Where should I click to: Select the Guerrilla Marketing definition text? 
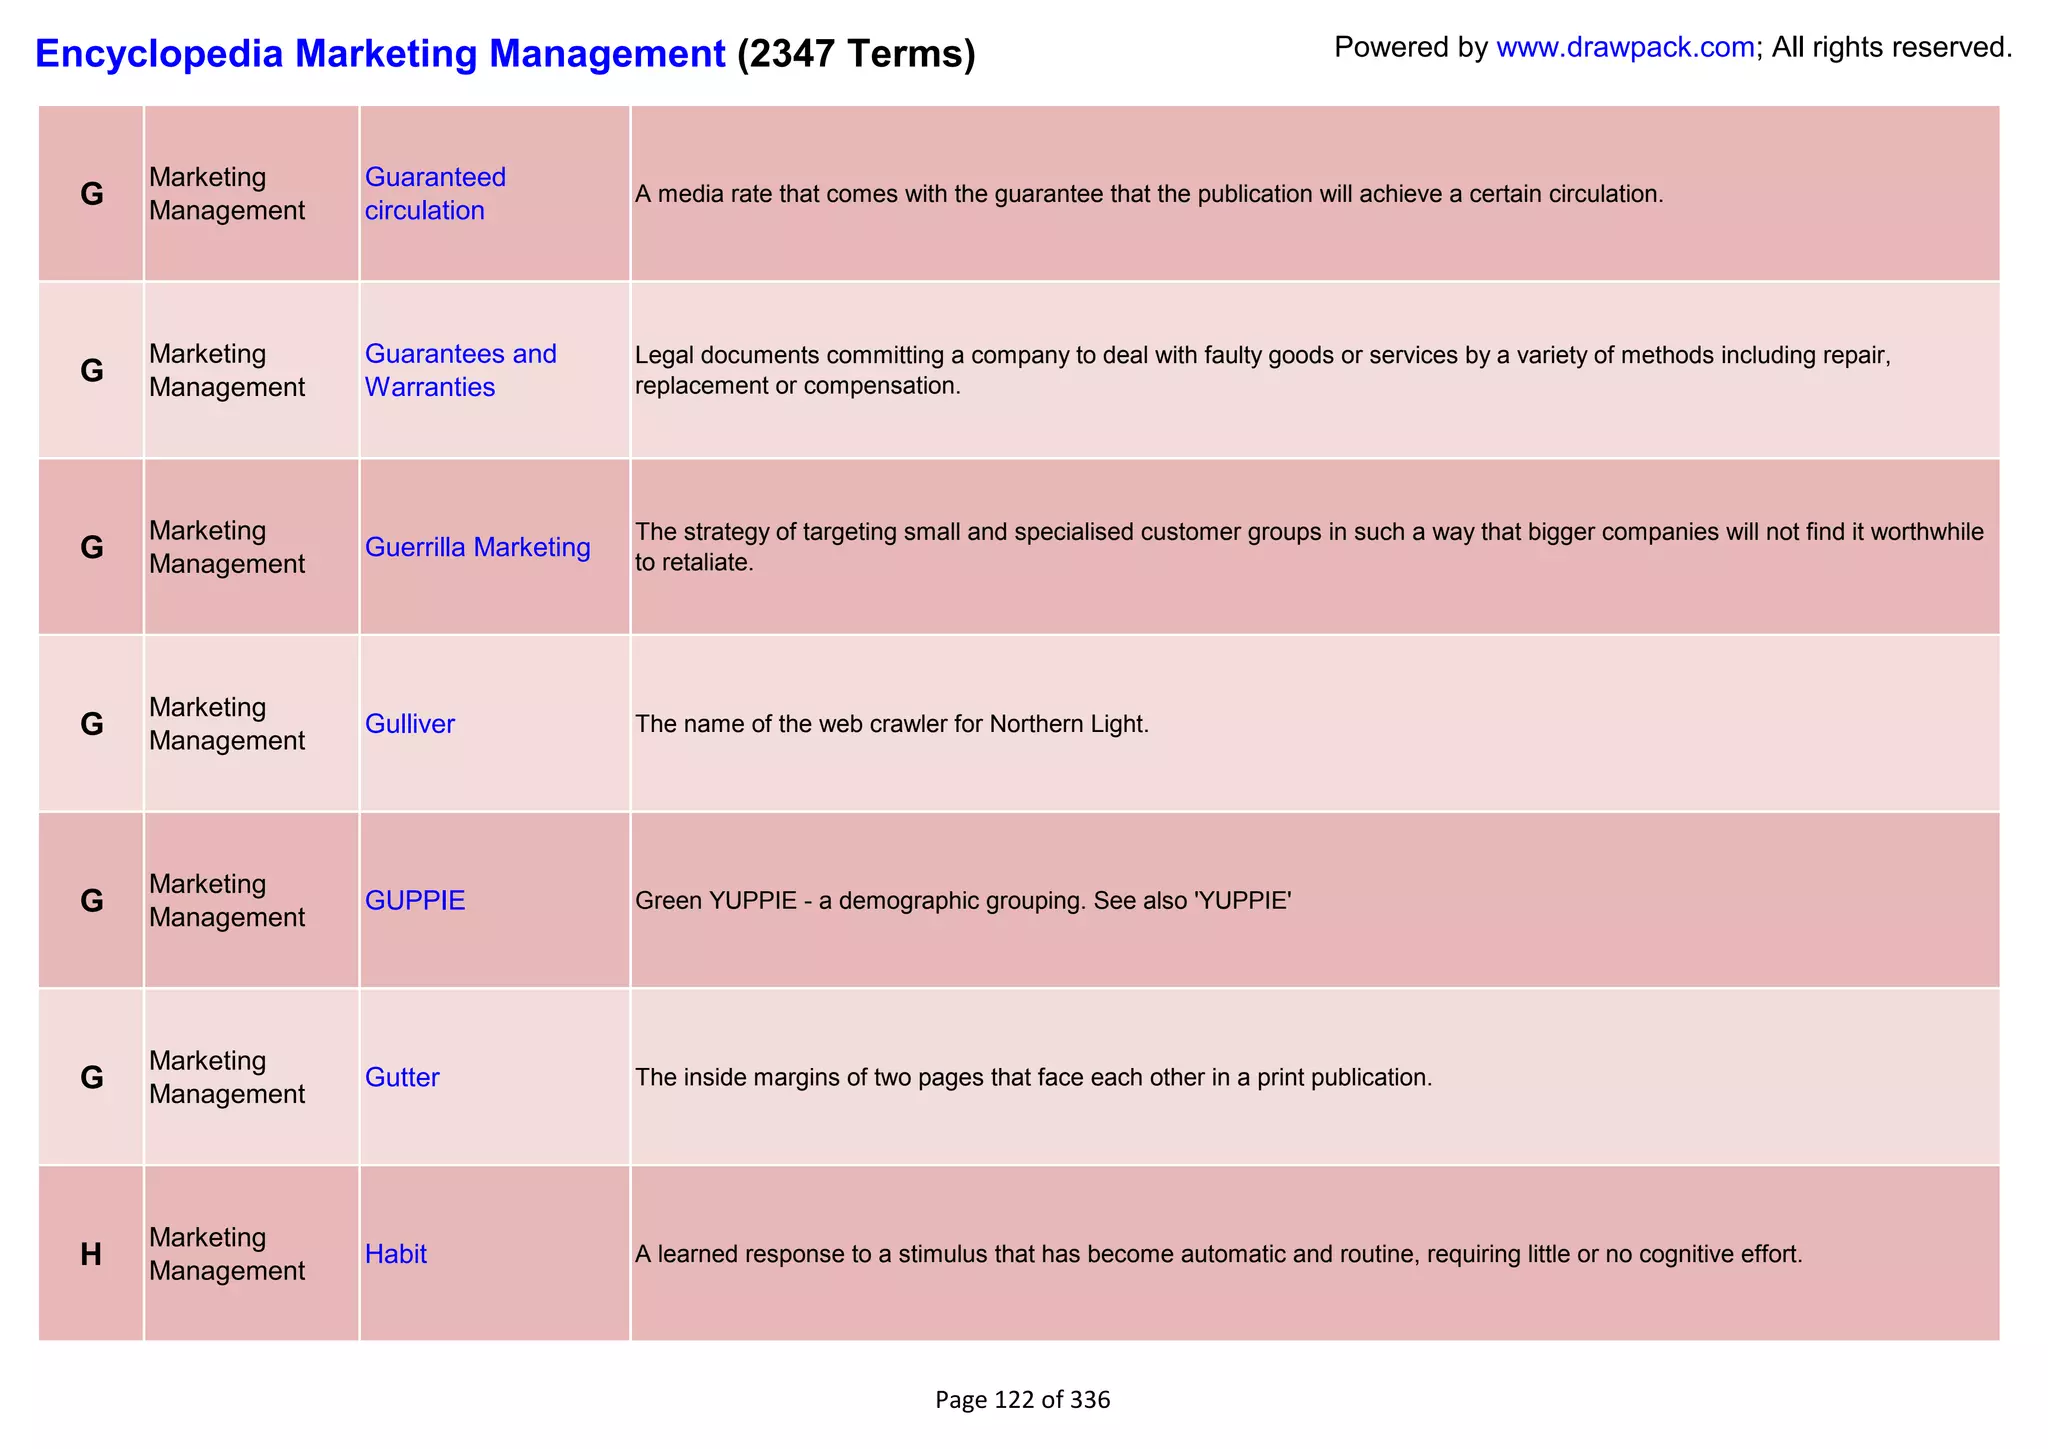tap(1309, 547)
